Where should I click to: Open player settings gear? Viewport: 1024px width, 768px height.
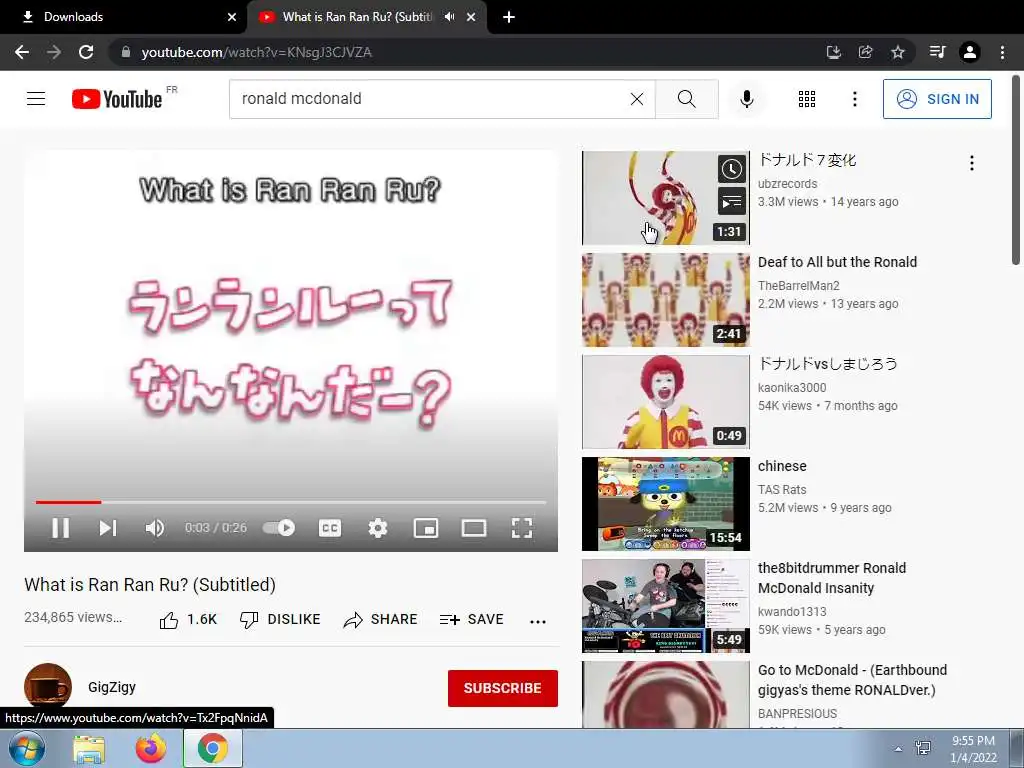point(377,528)
